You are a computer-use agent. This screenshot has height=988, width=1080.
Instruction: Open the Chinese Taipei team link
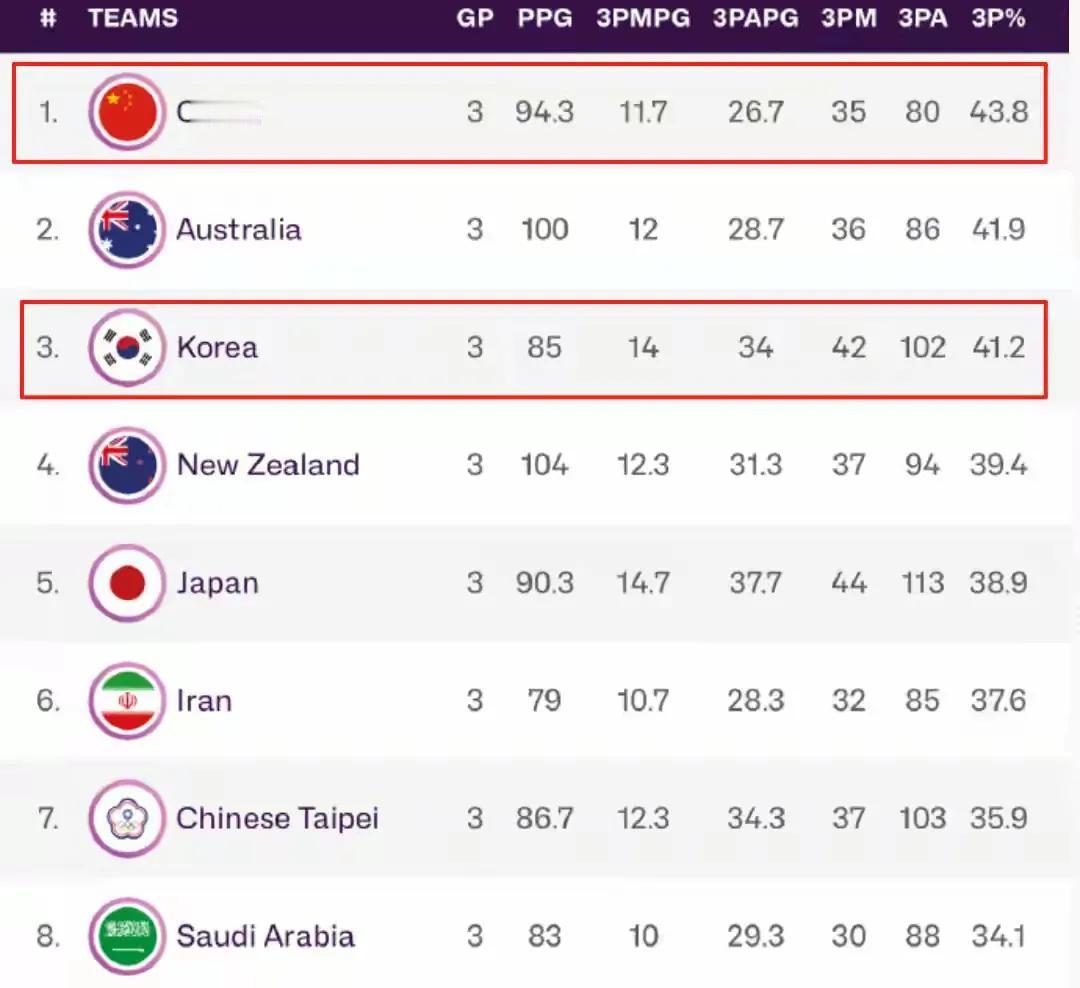278,819
